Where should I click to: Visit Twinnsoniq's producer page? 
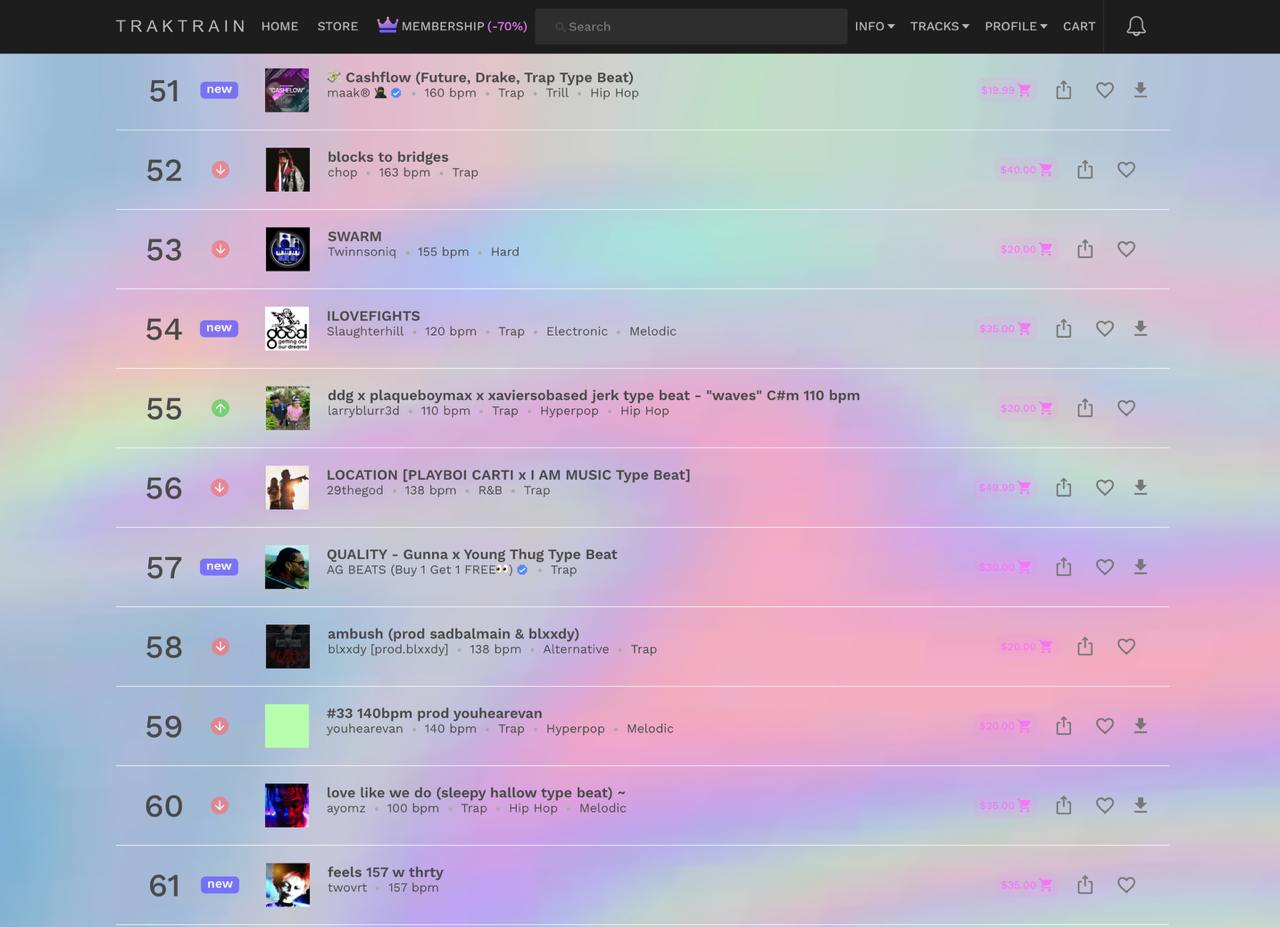point(362,252)
